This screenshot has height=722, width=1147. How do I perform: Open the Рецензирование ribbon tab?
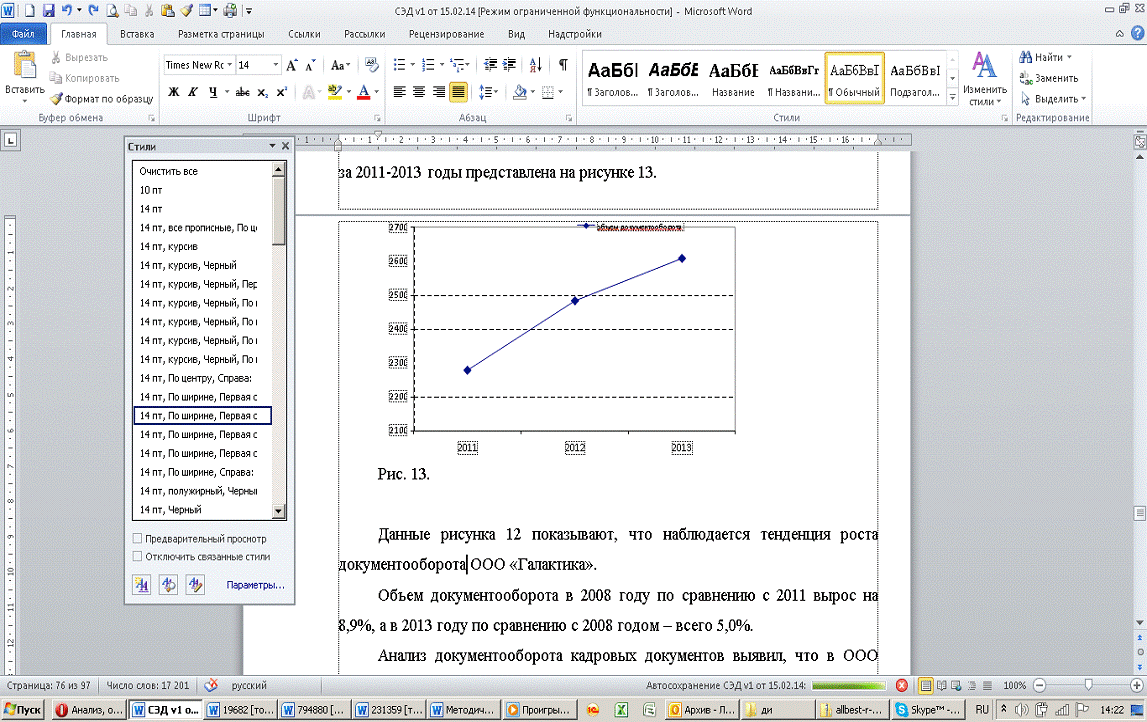click(444, 34)
